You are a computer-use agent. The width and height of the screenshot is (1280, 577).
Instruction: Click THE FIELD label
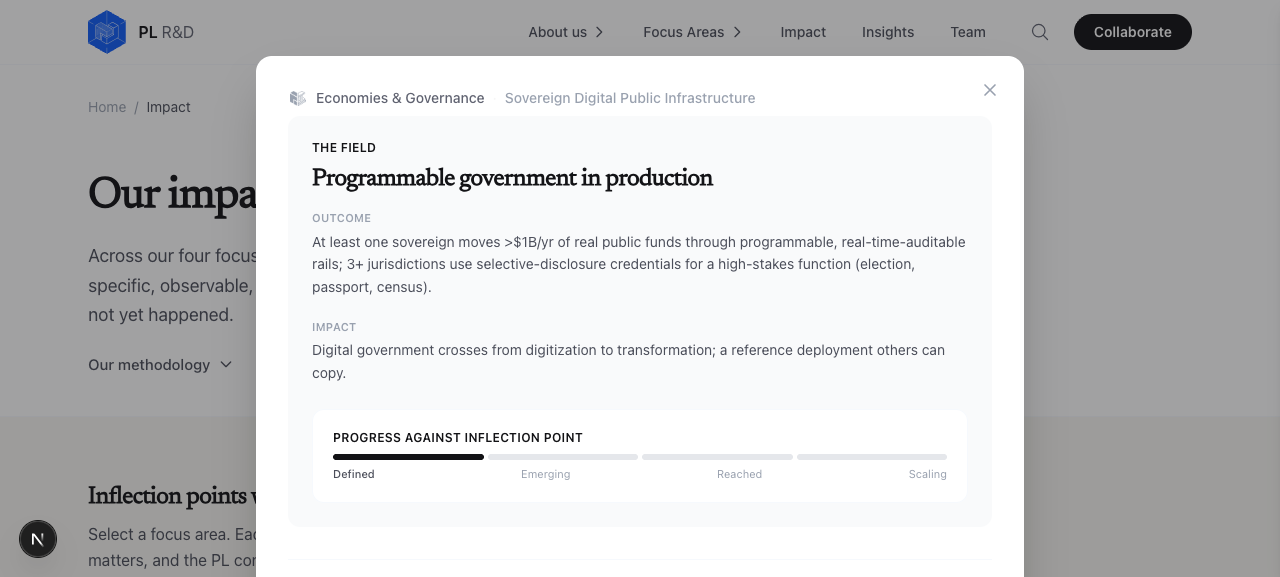click(344, 148)
